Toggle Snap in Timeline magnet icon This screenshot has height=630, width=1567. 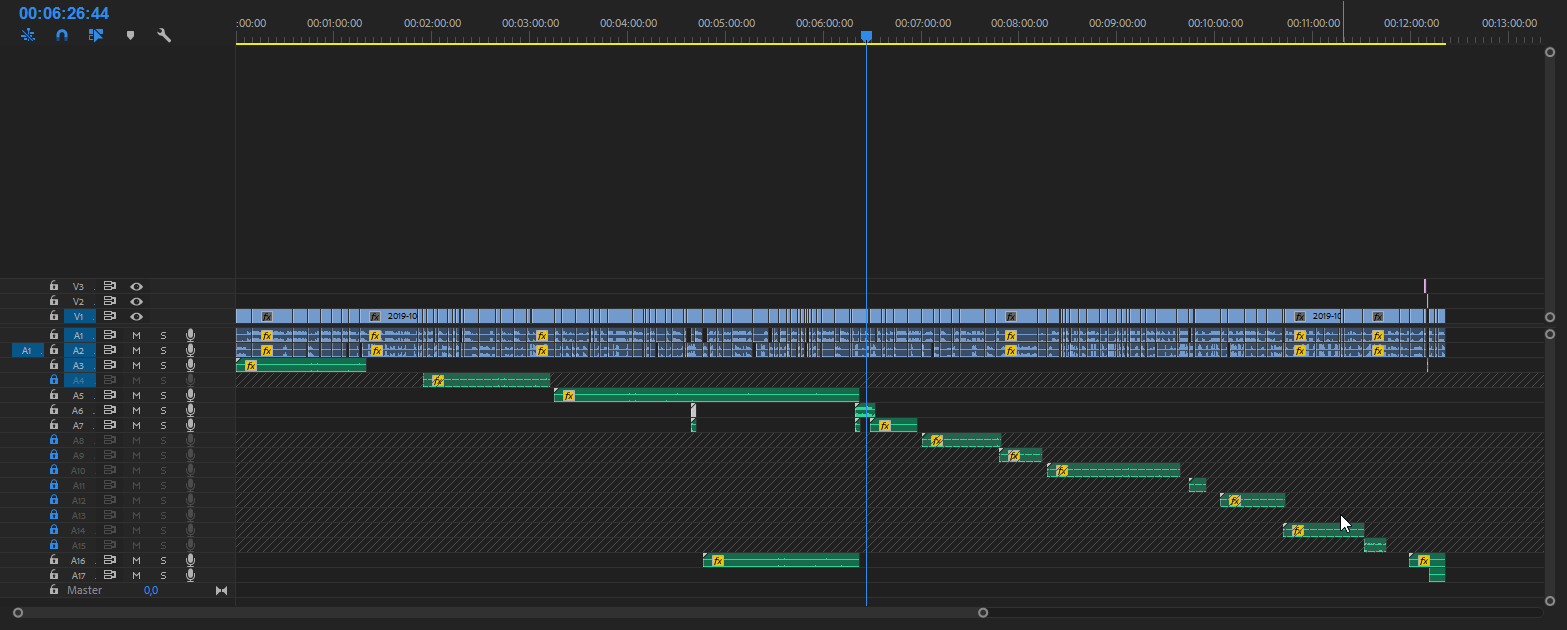pyautogui.click(x=62, y=35)
